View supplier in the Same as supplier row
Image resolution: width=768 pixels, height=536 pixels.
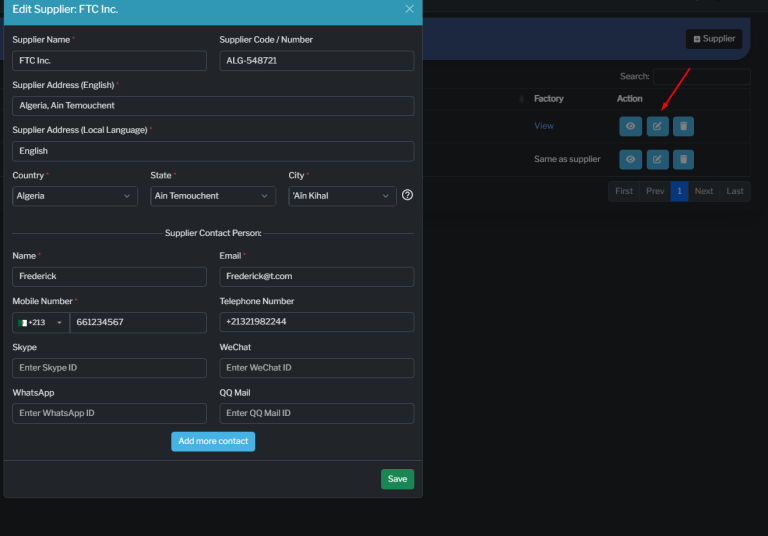tap(630, 159)
